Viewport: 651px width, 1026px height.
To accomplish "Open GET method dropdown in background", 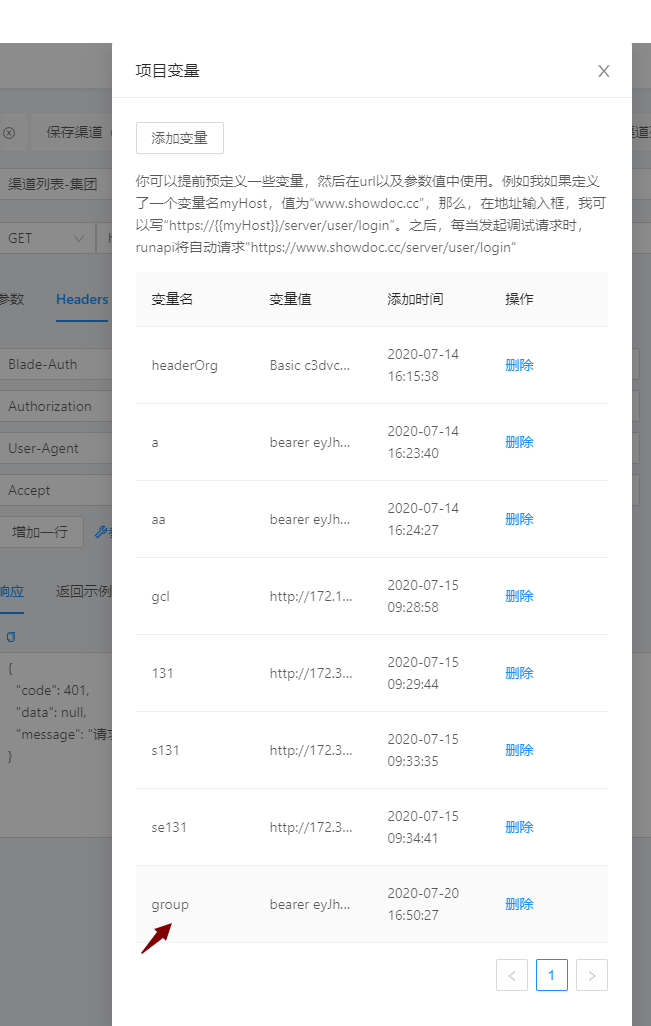I will pyautogui.click(x=46, y=238).
